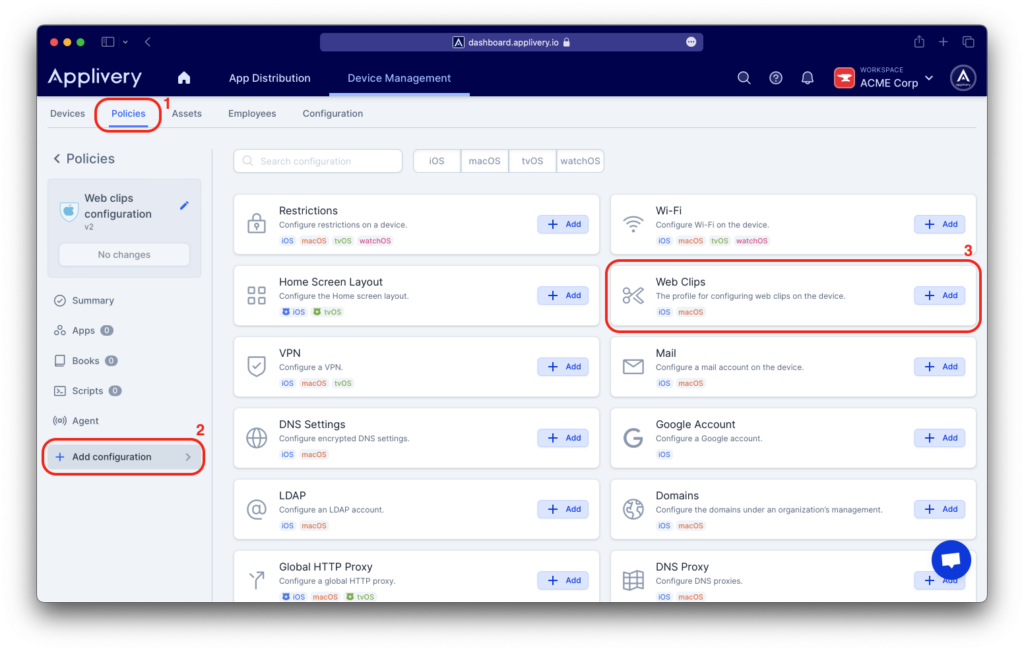This screenshot has height=651, width=1024.
Task: Click the Wi-Fi signal icon
Action: (x=633, y=224)
